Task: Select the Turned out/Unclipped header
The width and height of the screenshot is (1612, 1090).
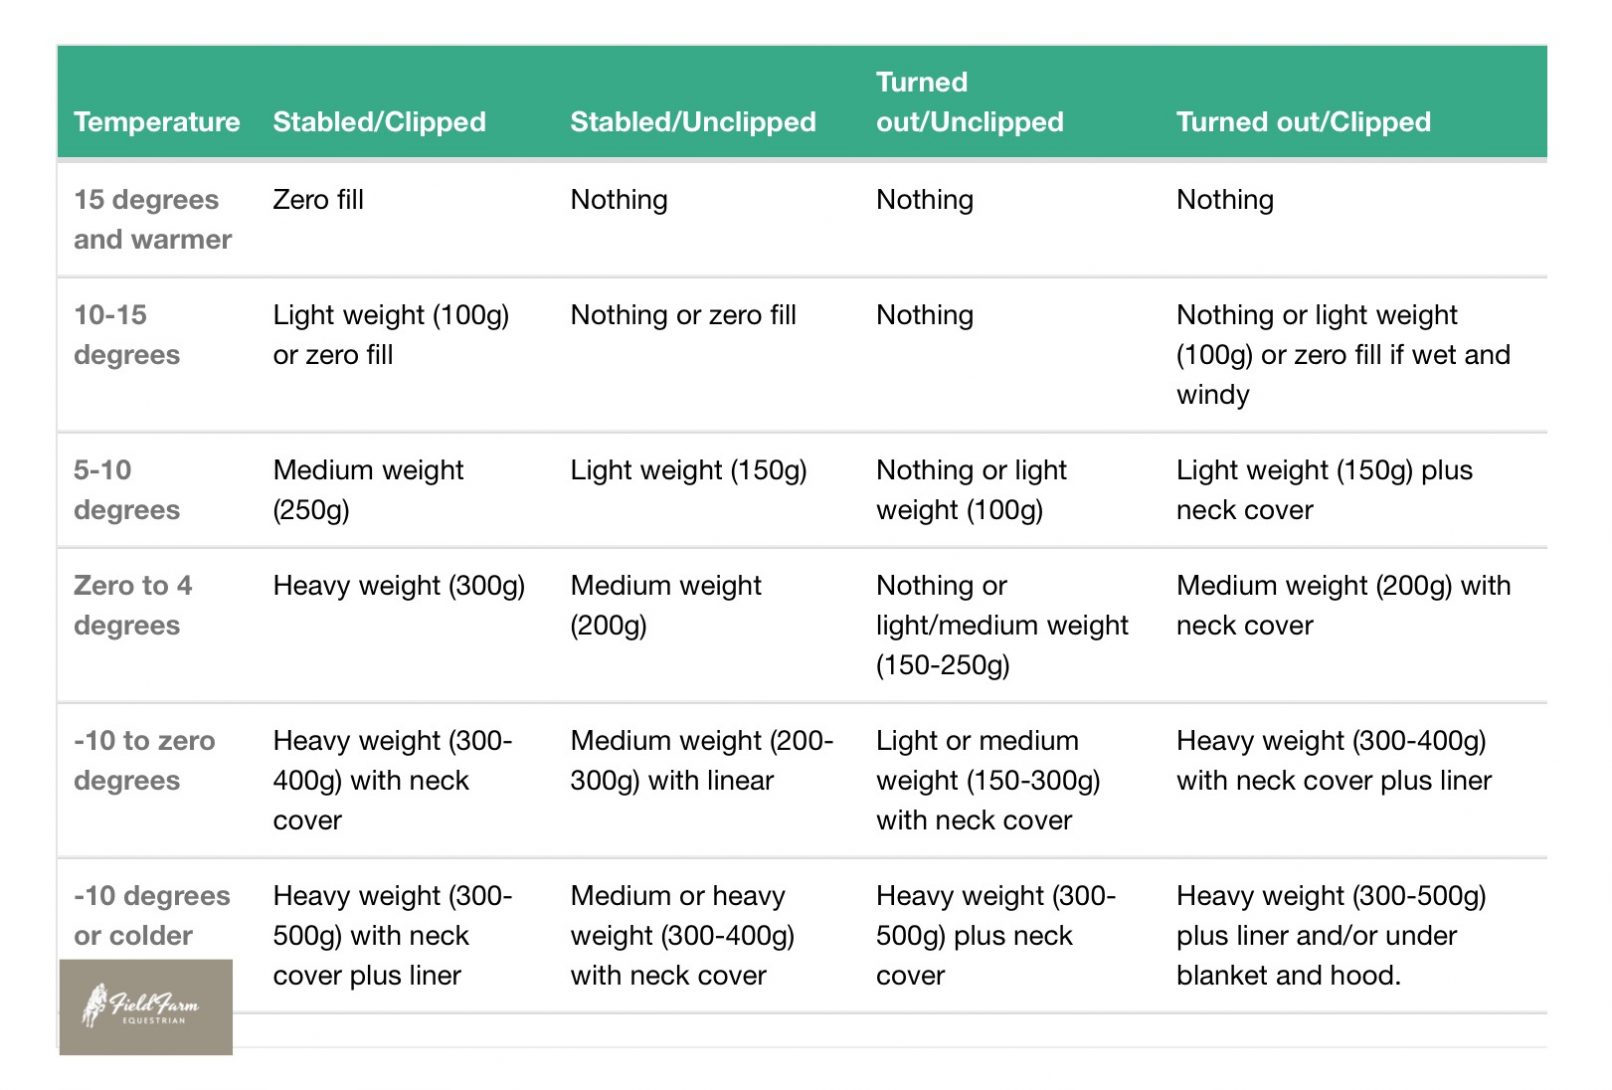Action: pos(969,102)
